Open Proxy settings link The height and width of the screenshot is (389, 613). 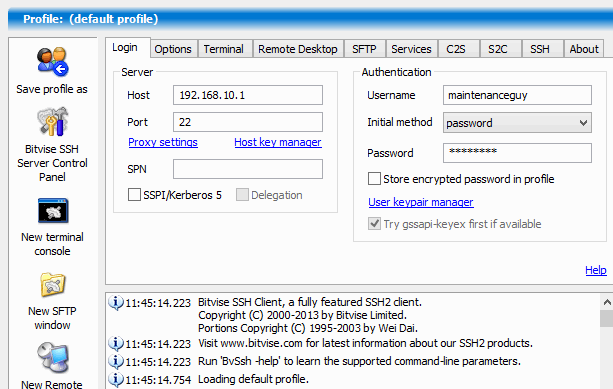click(163, 142)
